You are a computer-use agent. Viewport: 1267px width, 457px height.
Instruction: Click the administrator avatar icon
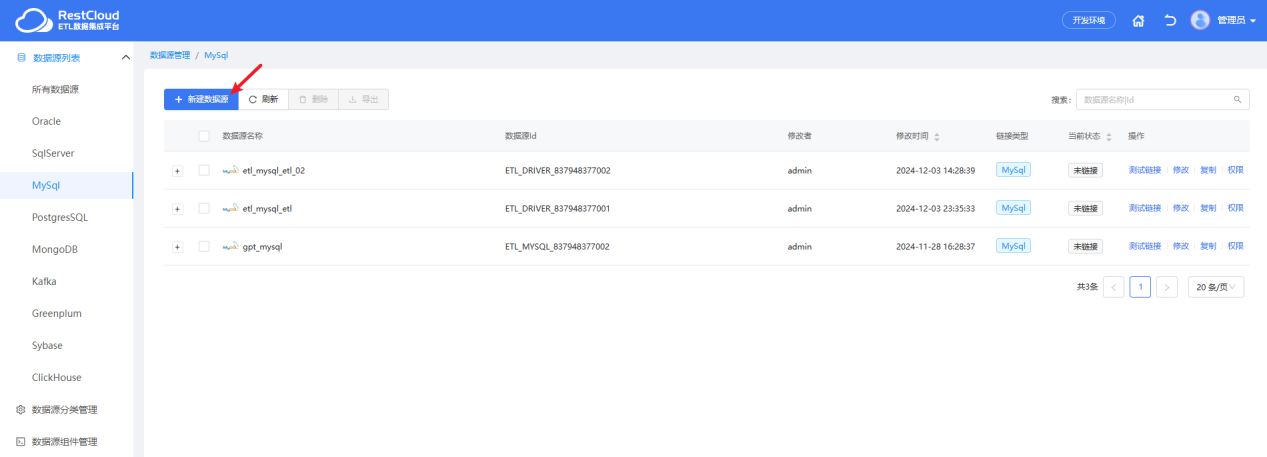[1201, 20]
